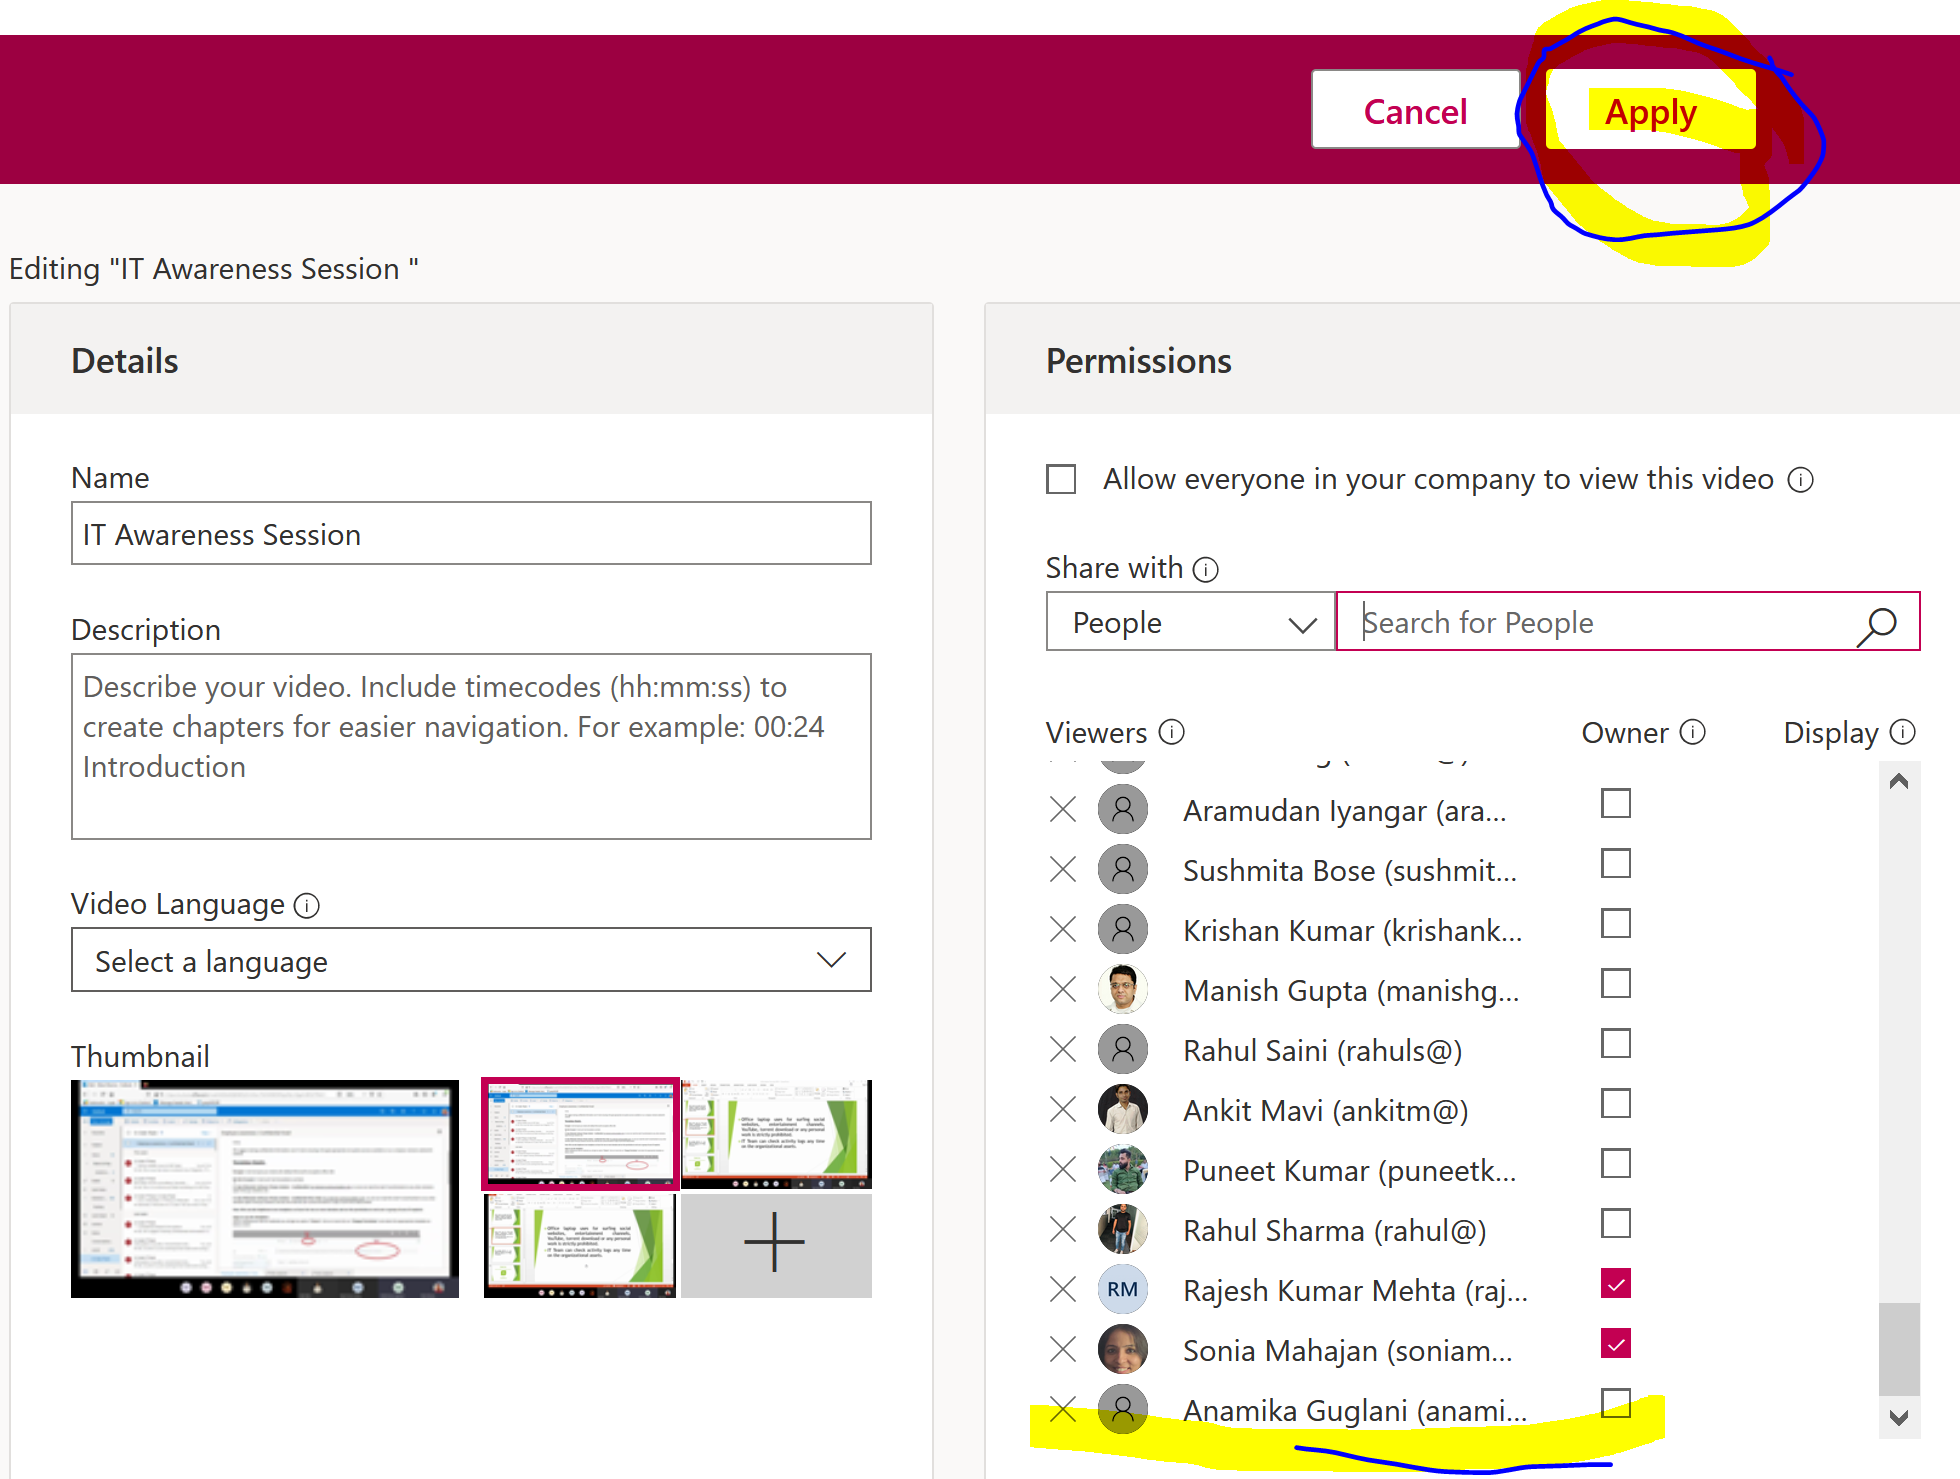Check owner box for Rahul Saini
Screen dimensions: 1960x1479
click(1615, 1043)
